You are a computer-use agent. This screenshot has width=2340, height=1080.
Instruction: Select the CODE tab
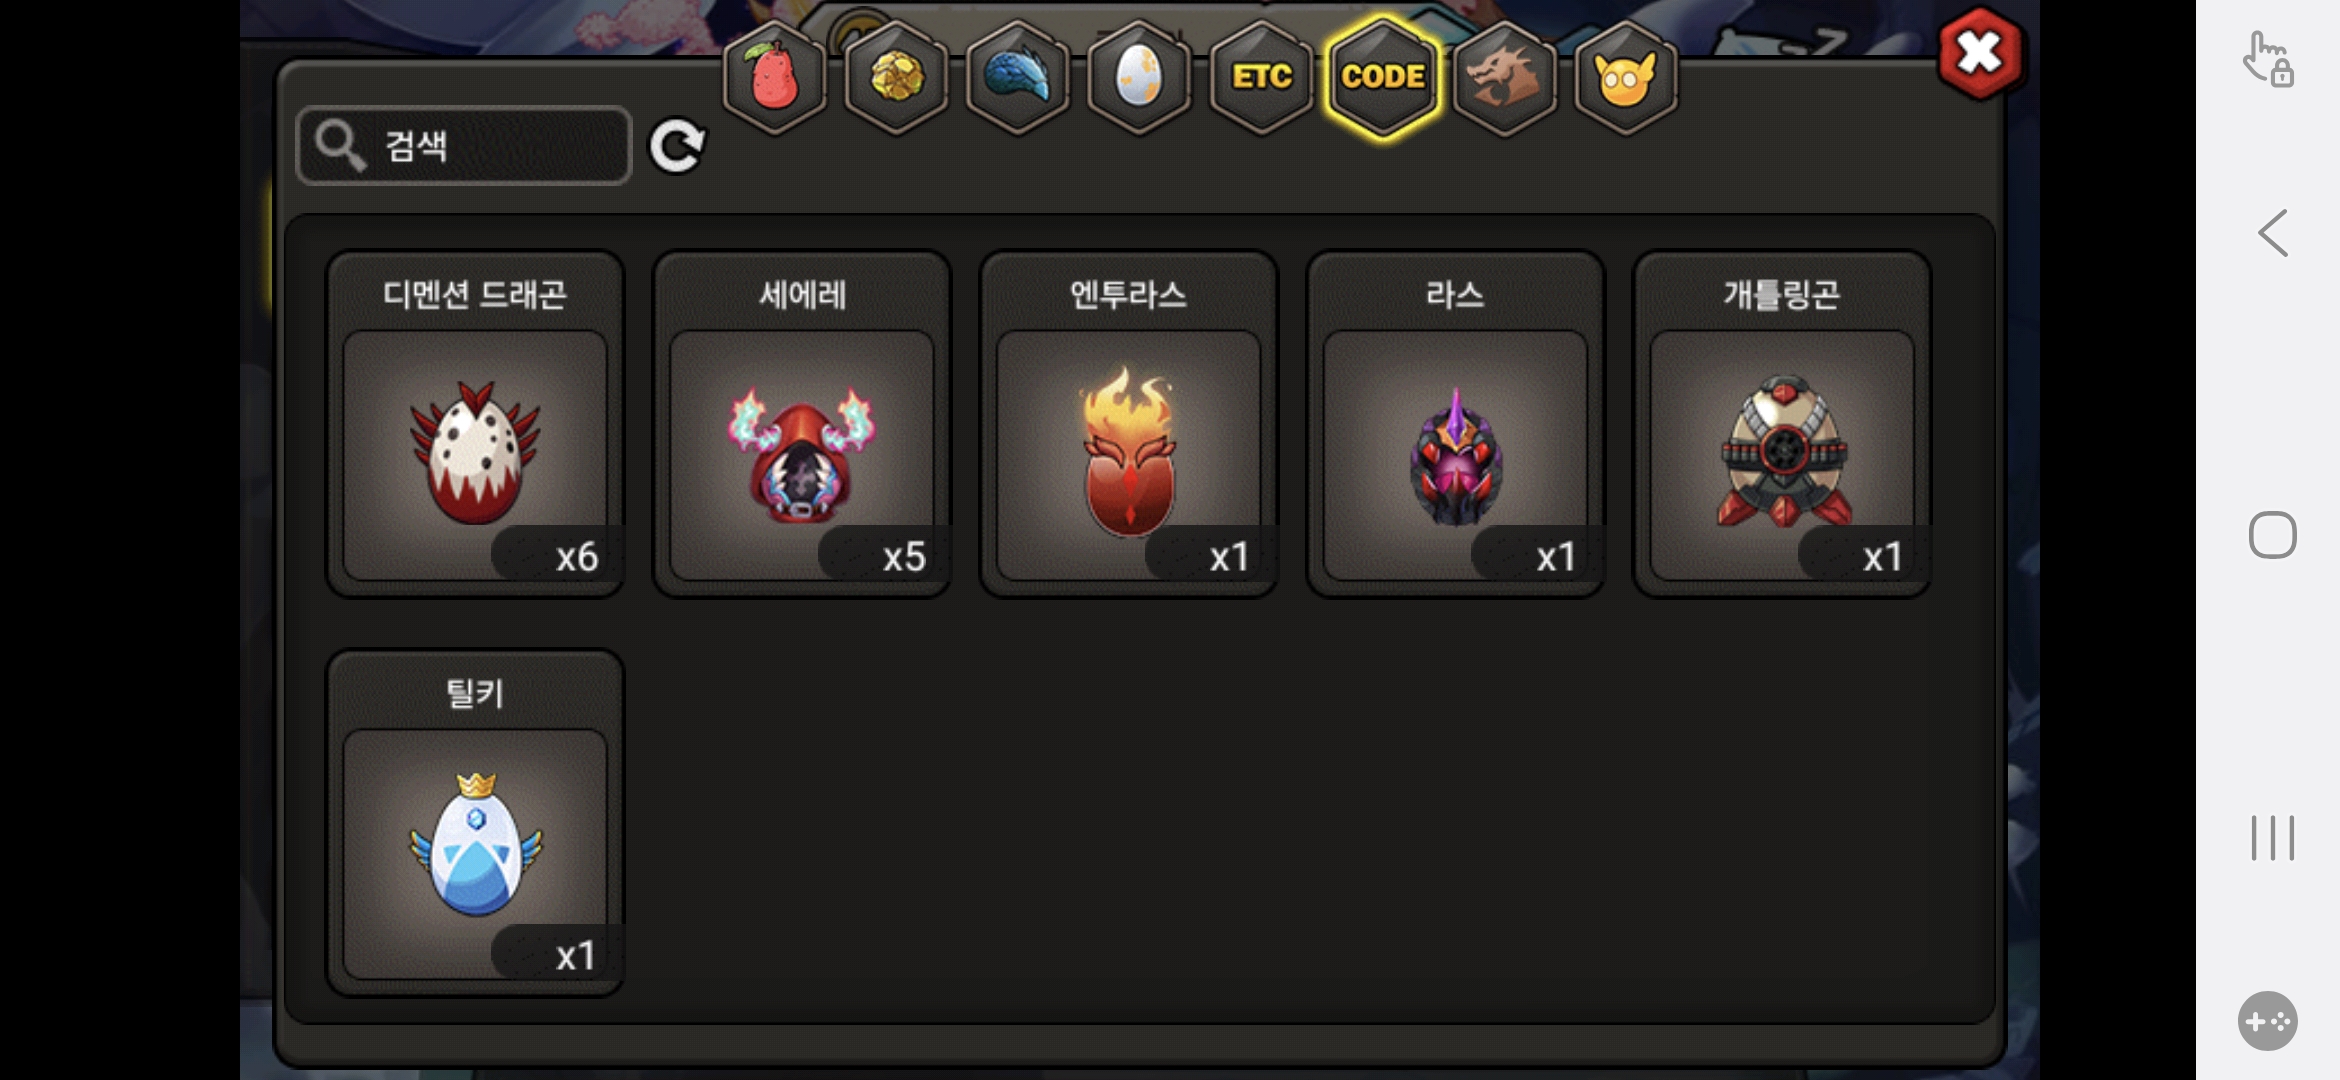(x=1383, y=77)
